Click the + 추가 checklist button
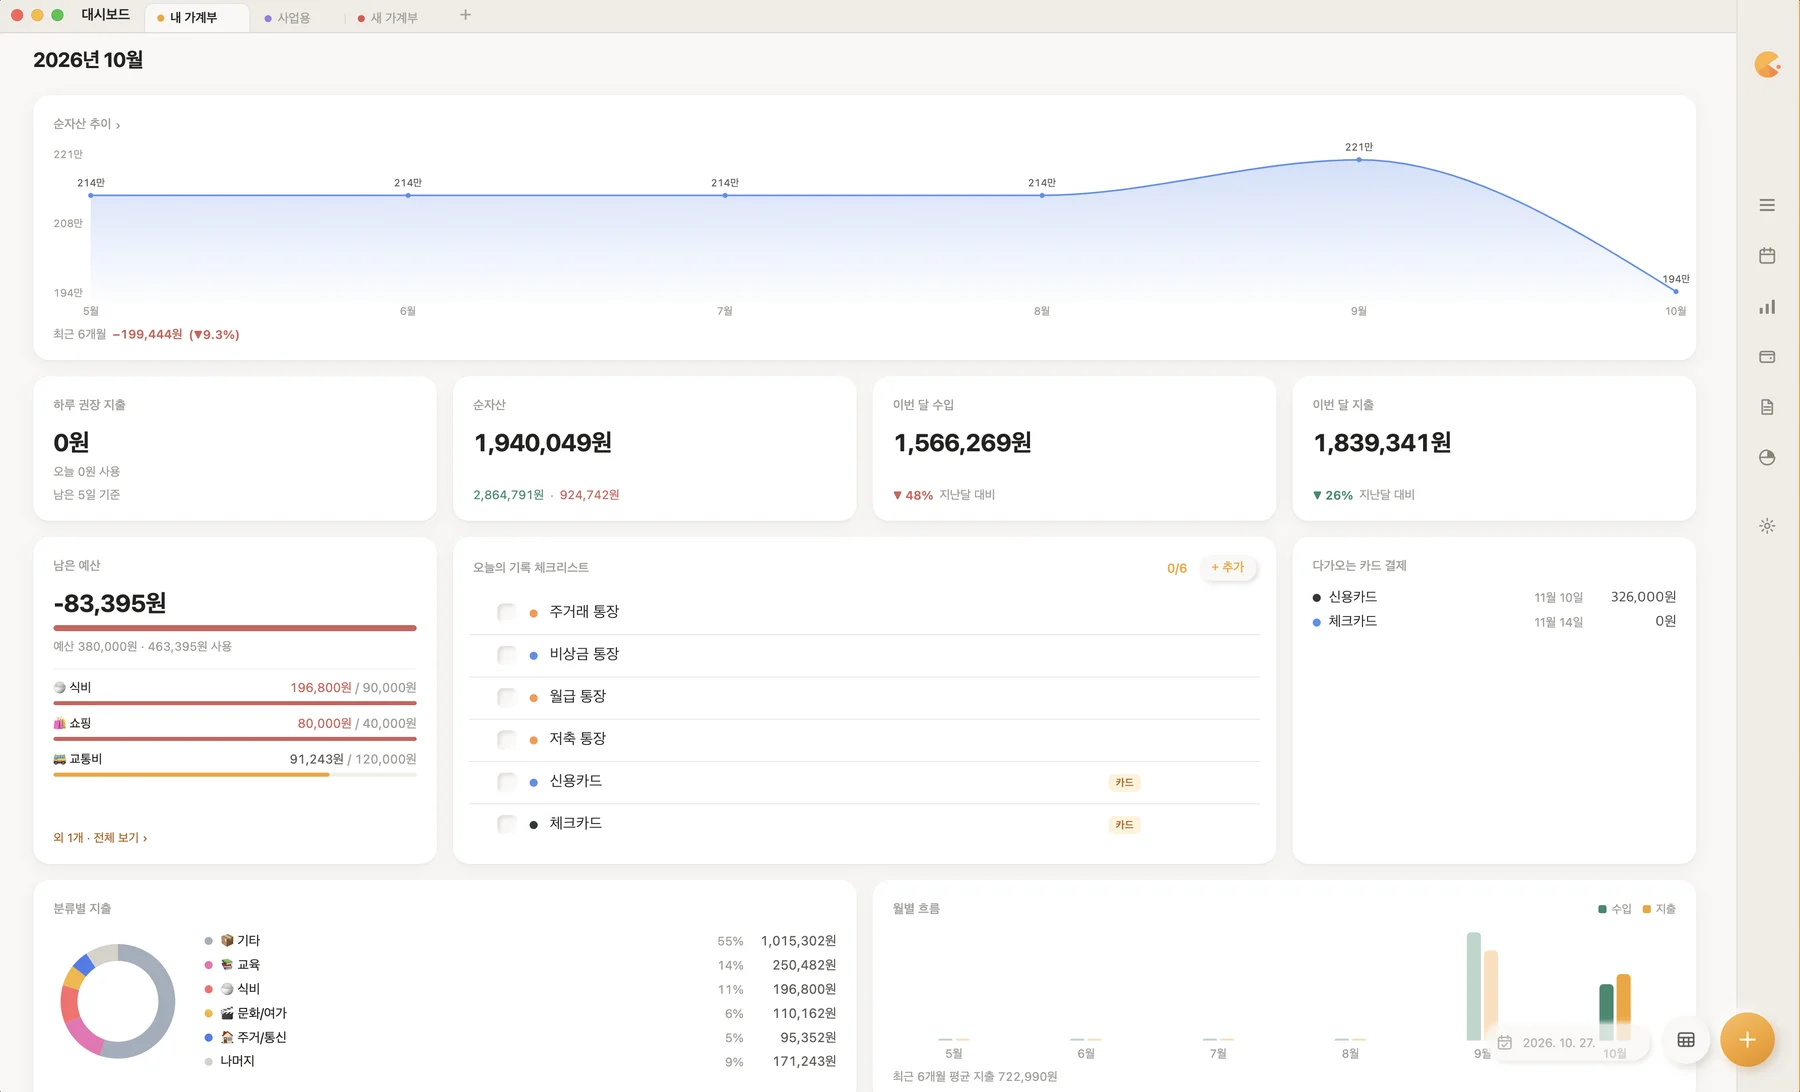This screenshot has height=1092, width=1800. click(1227, 567)
